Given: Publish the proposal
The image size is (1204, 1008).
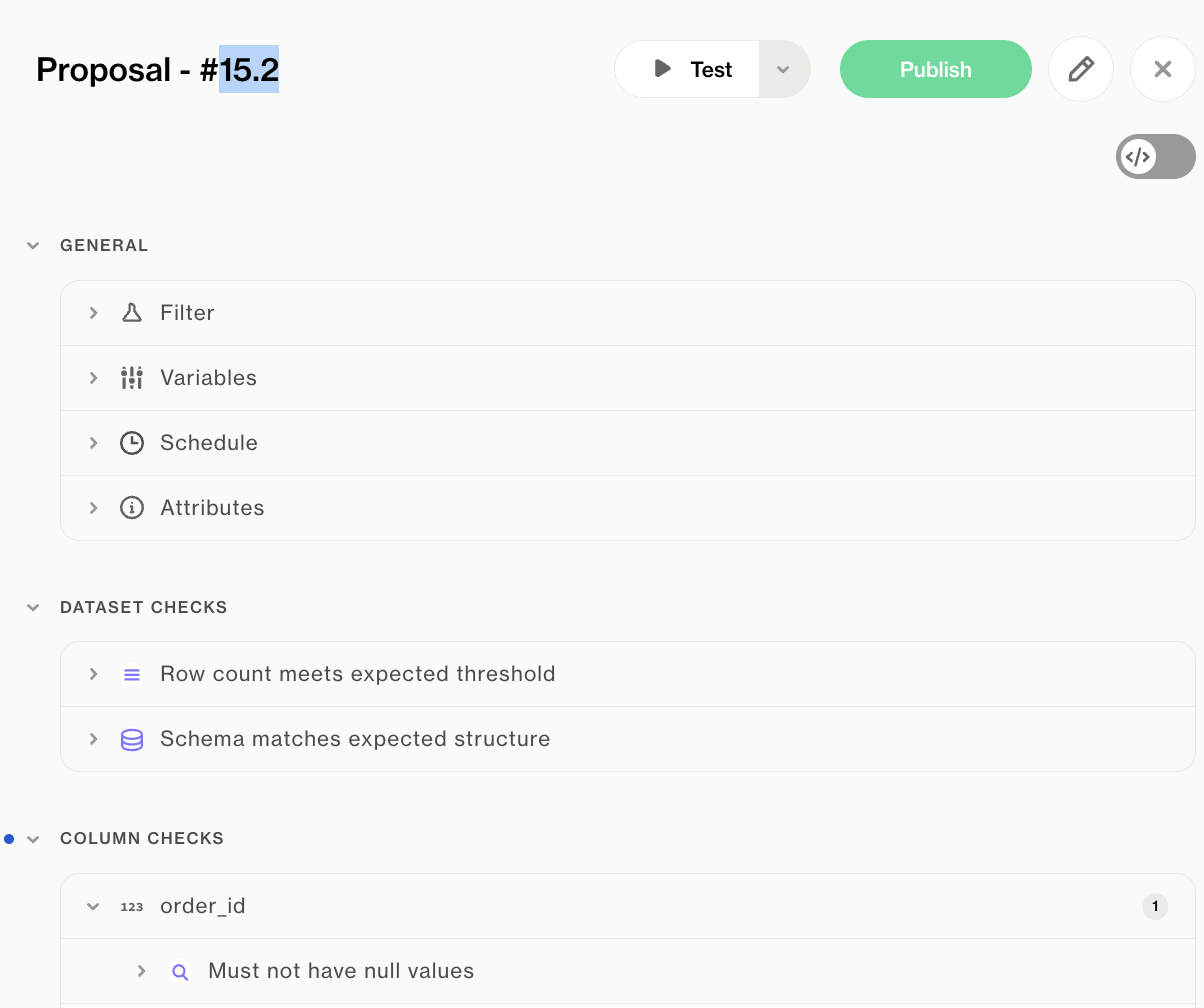Looking at the screenshot, I should pyautogui.click(x=935, y=69).
